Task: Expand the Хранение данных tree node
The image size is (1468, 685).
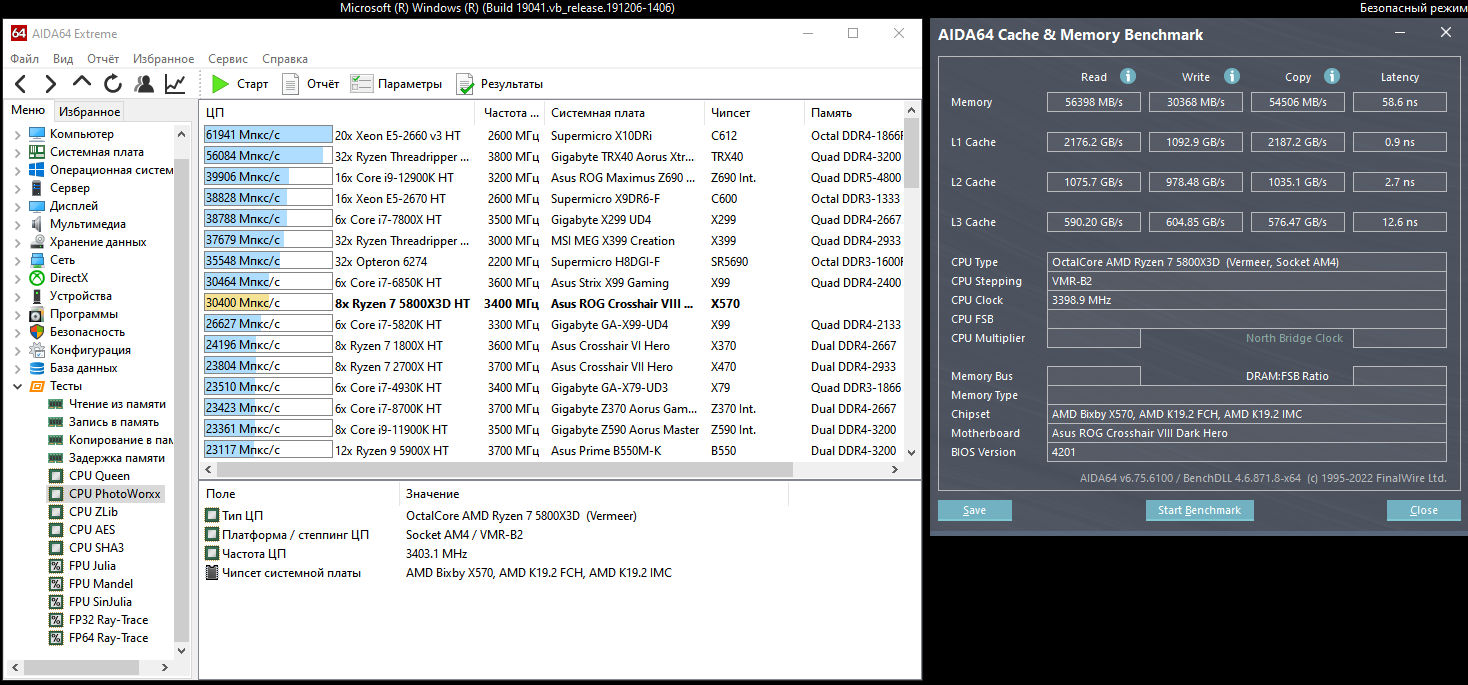Action: coord(17,242)
